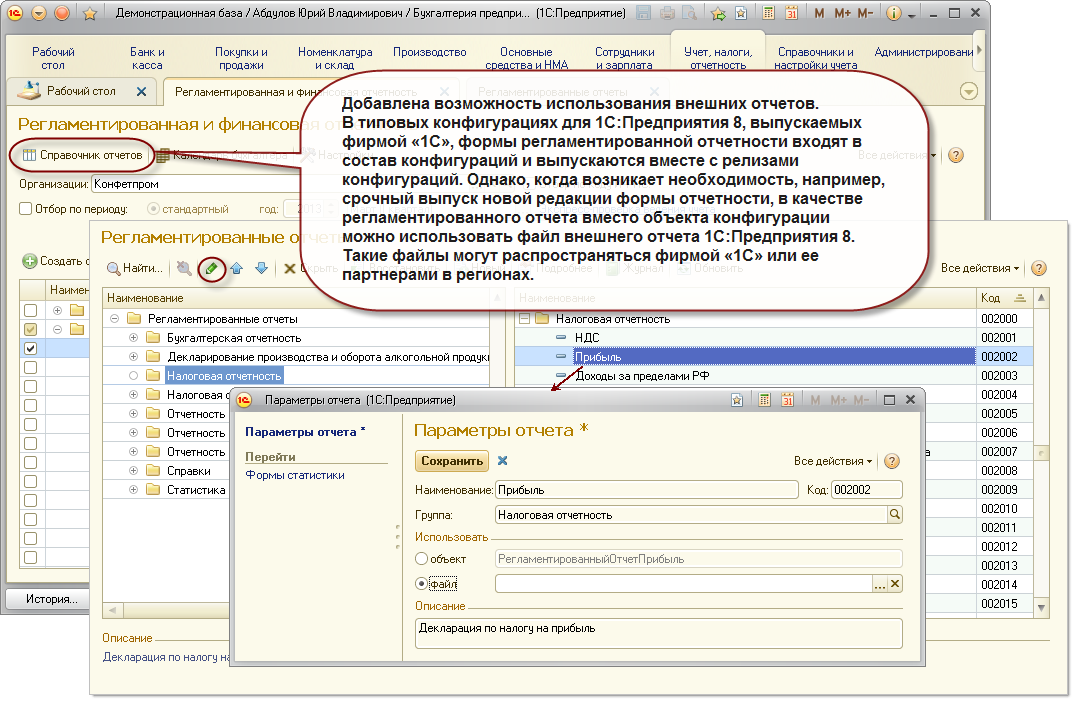Click the Организация field showing Конфетпром
1073x702 pixels.
pyautogui.click(x=198, y=184)
